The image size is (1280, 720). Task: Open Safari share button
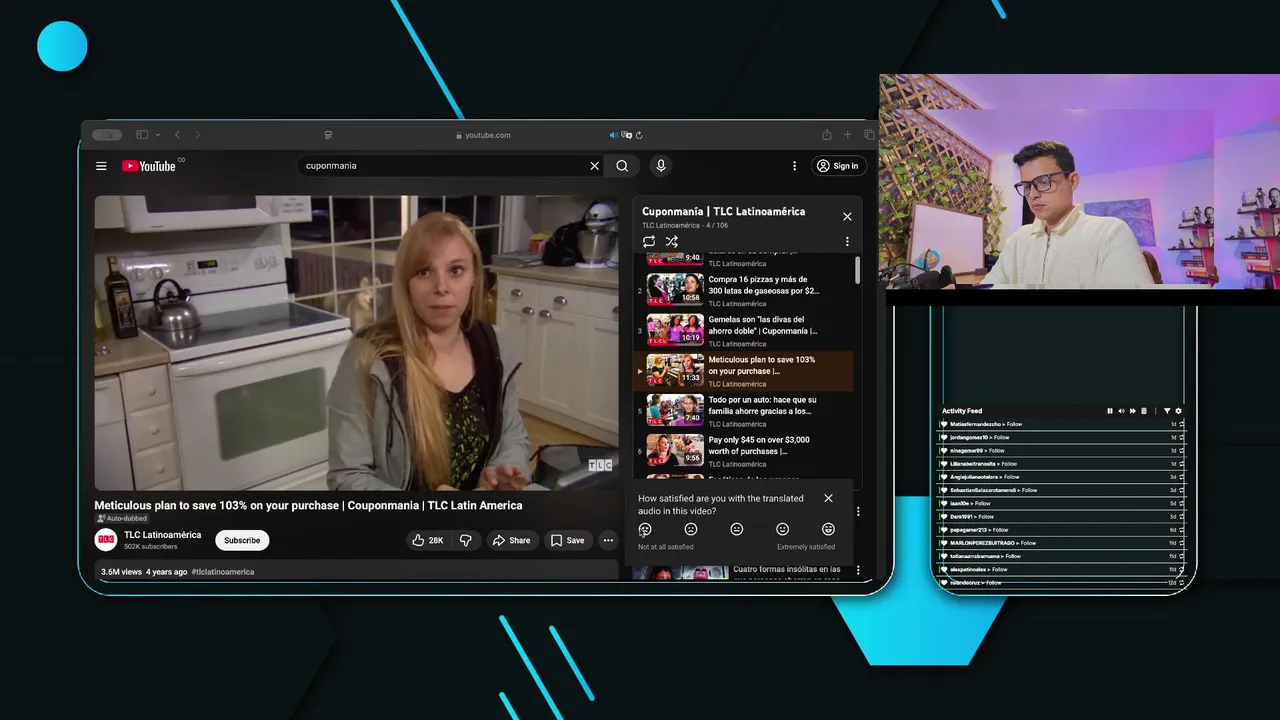point(826,135)
